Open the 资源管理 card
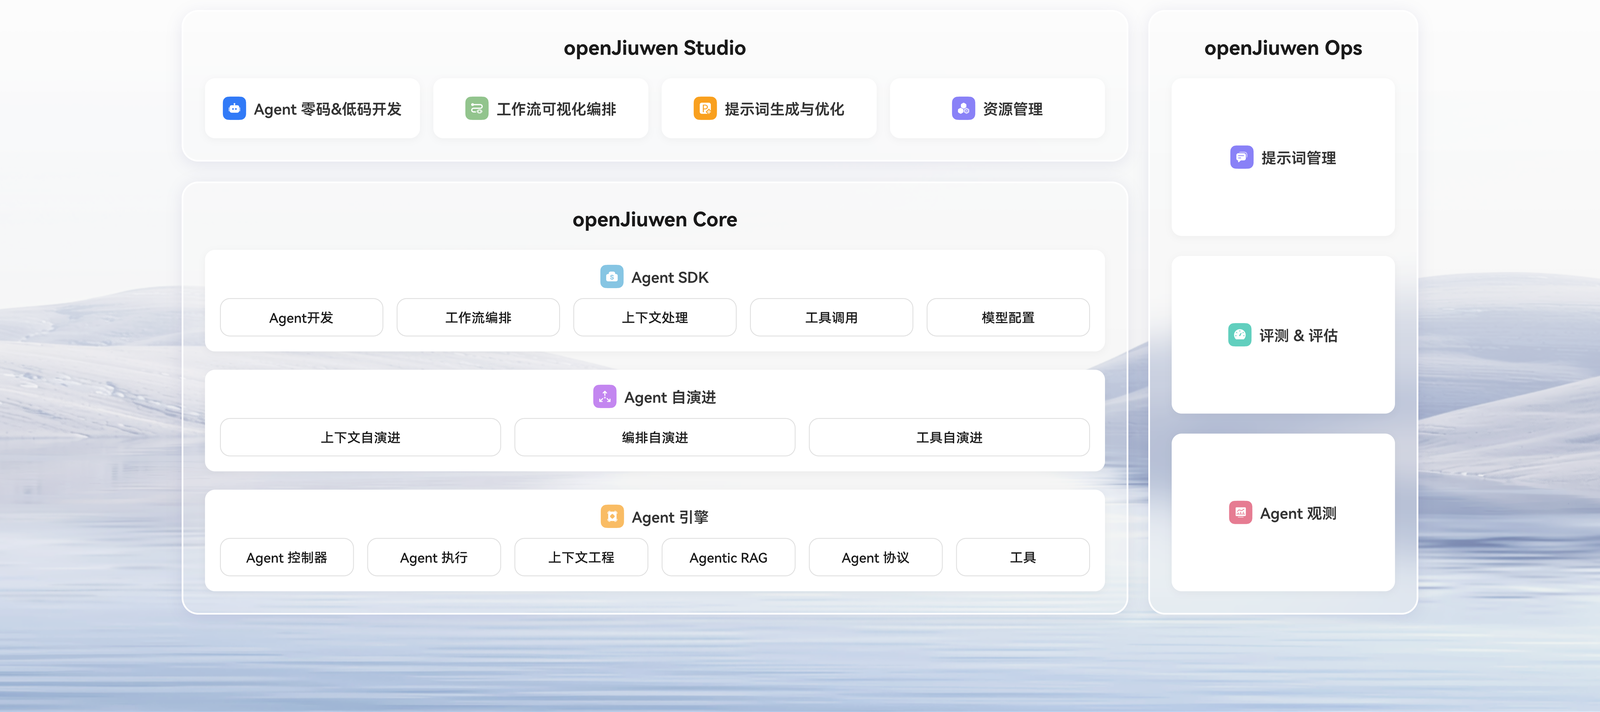The image size is (1600, 712). point(997,108)
